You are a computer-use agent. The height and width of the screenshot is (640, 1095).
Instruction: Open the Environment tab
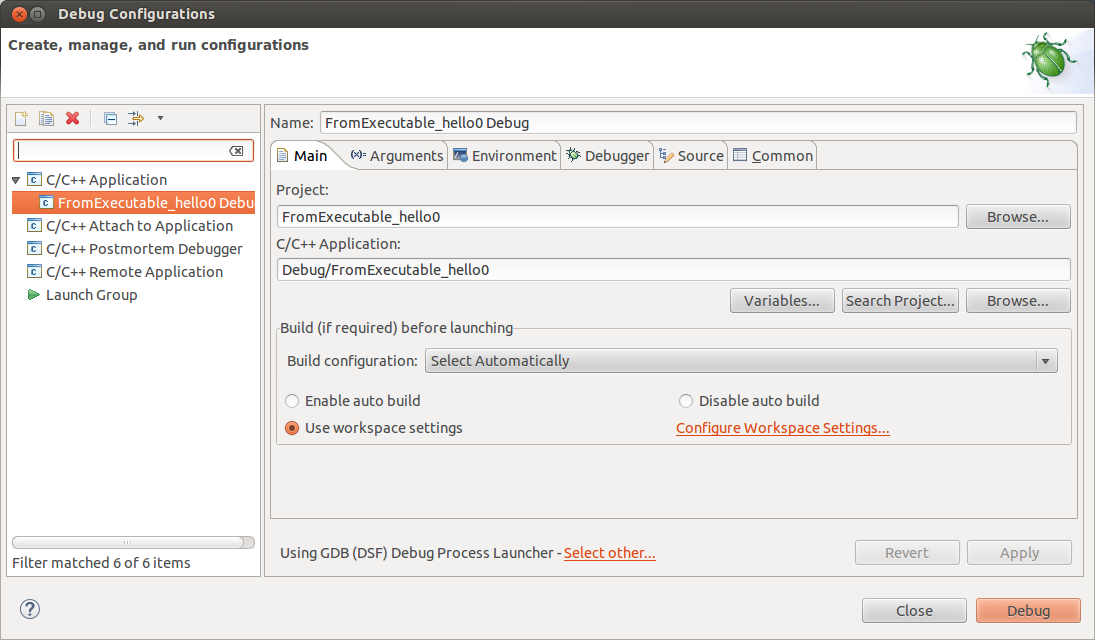pyautogui.click(x=504, y=156)
